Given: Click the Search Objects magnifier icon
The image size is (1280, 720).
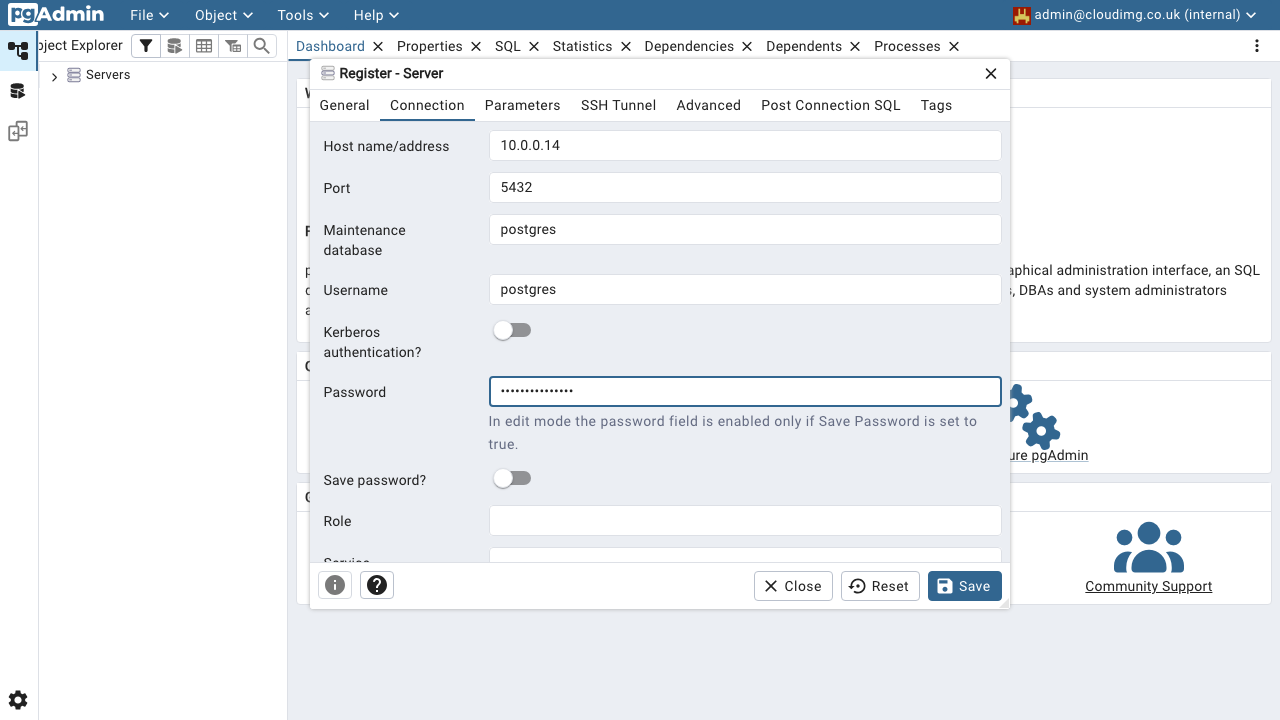Looking at the screenshot, I should [262, 46].
